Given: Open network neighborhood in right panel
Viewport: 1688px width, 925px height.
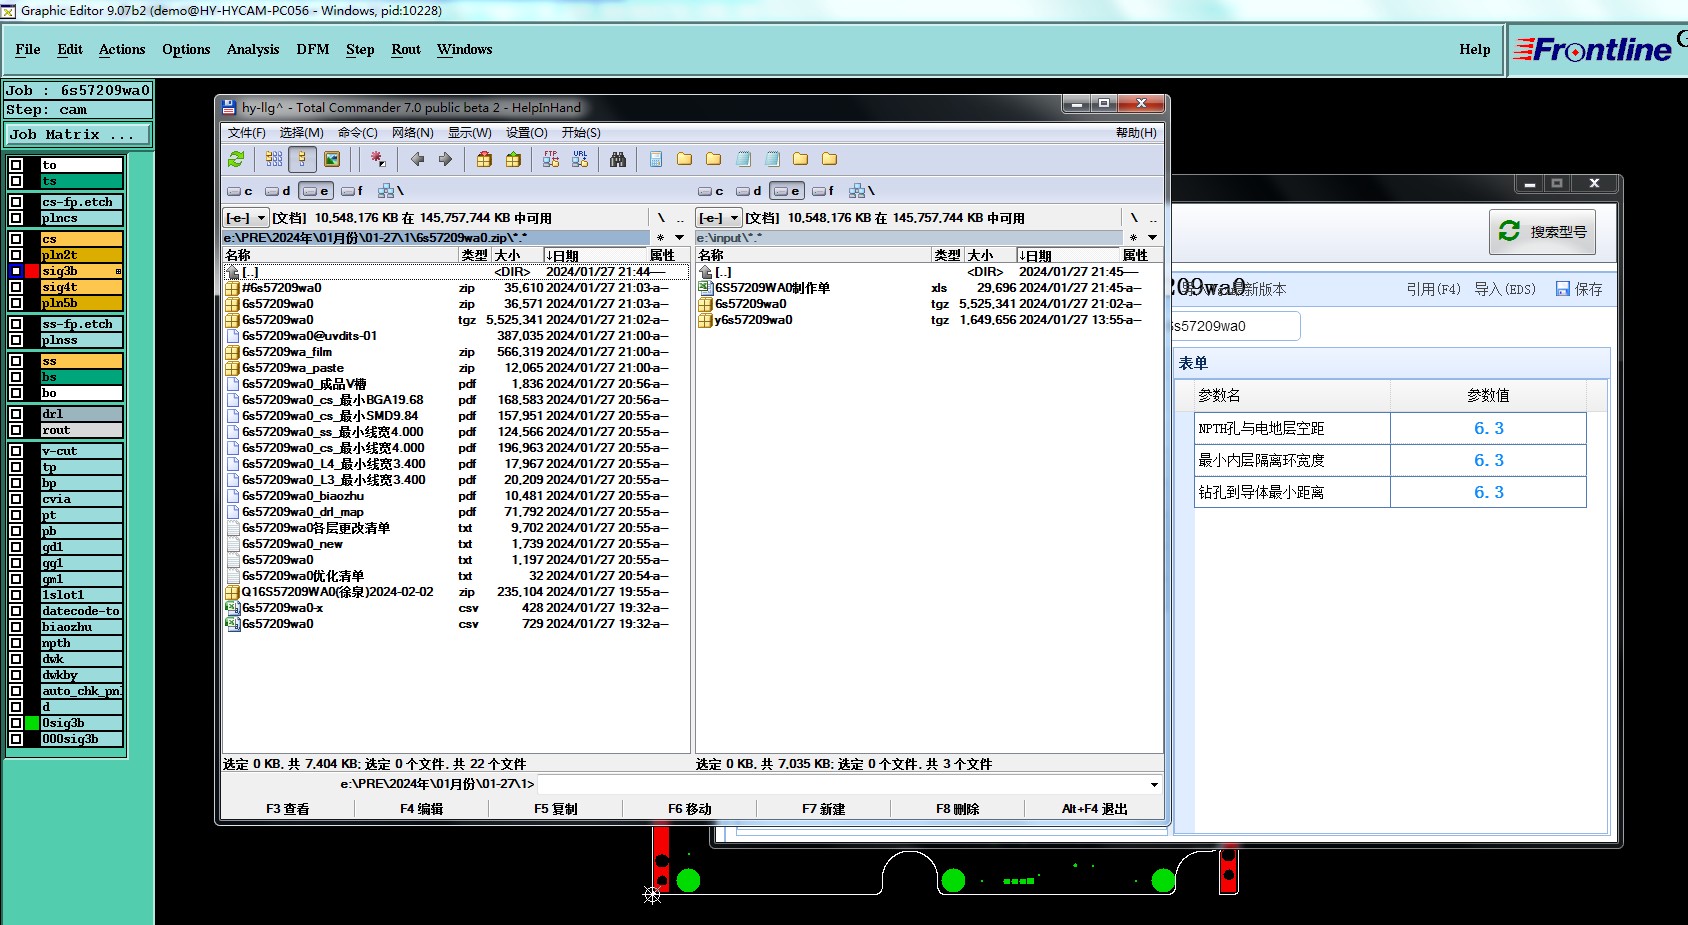Looking at the screenshot, I should pos(862,191).
